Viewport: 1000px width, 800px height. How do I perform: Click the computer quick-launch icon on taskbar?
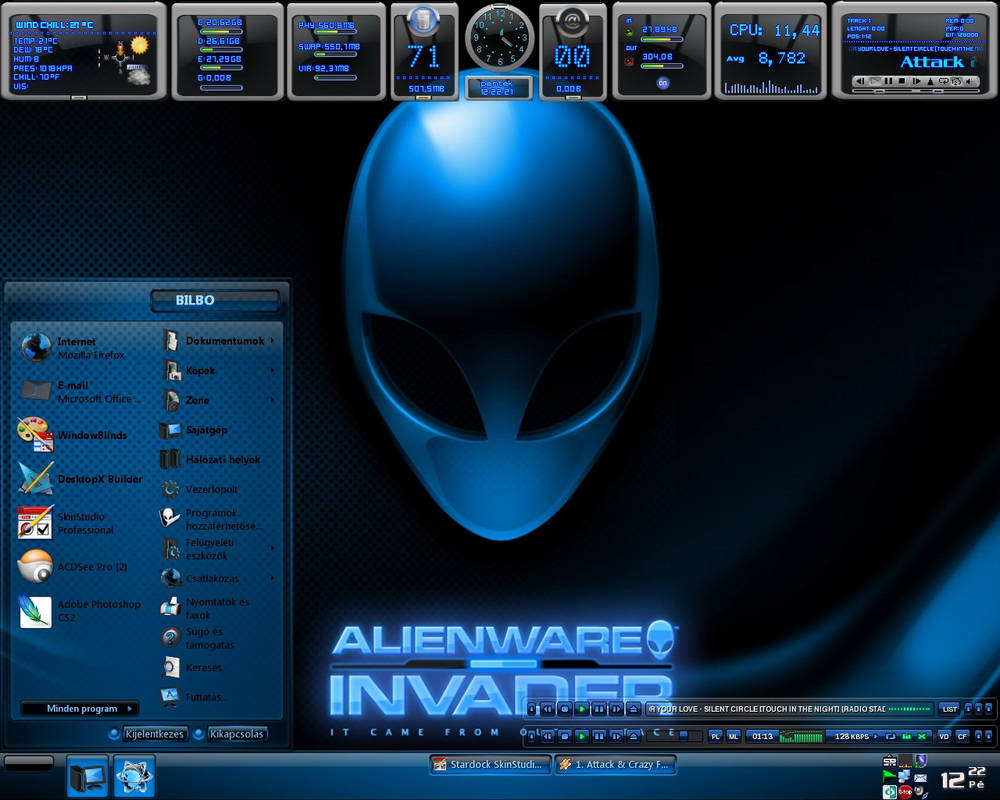click(87, 775)
